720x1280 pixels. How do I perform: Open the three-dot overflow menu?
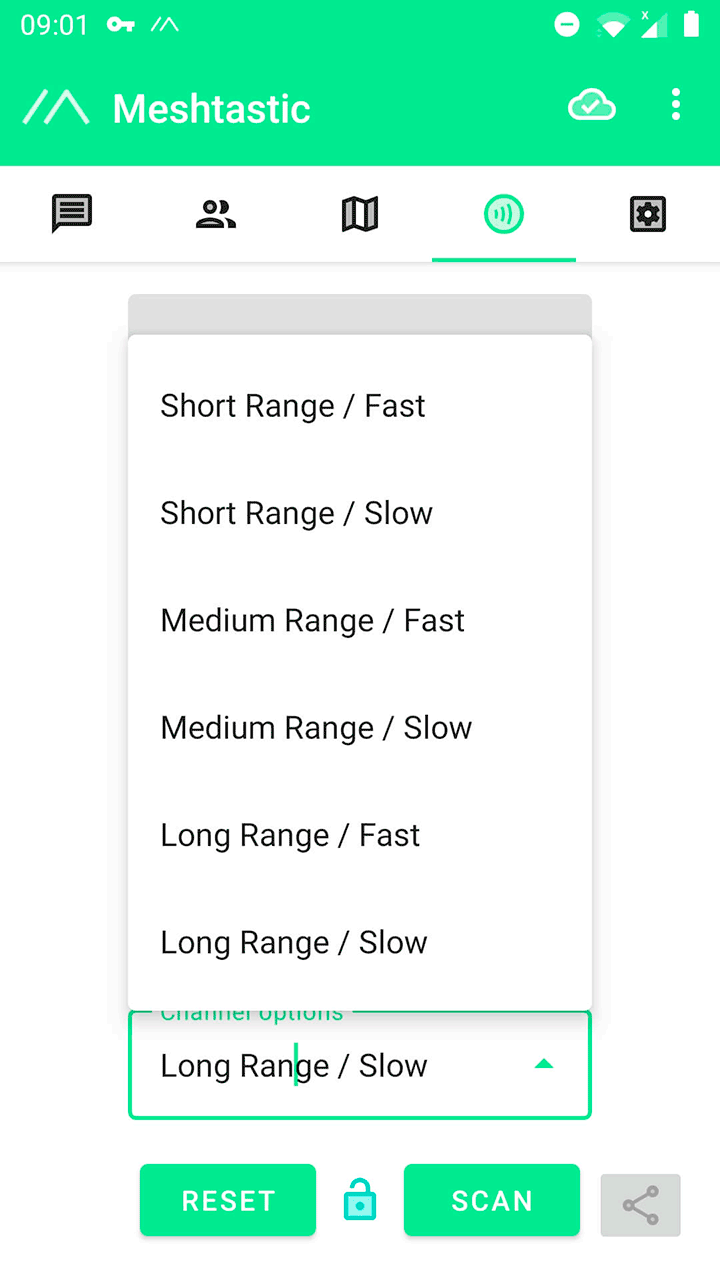[x=676, y=105]
